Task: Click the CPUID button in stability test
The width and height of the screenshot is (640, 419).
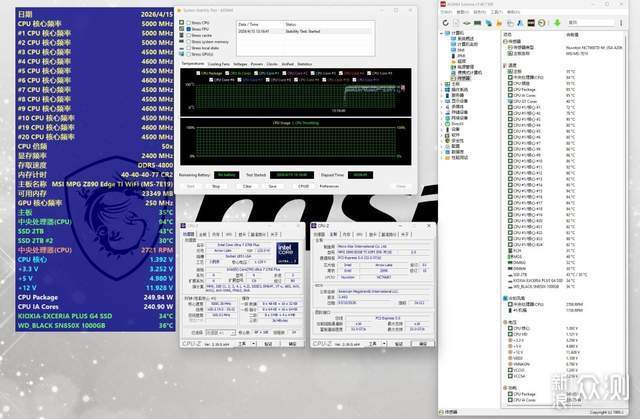Action: (303, 186)
